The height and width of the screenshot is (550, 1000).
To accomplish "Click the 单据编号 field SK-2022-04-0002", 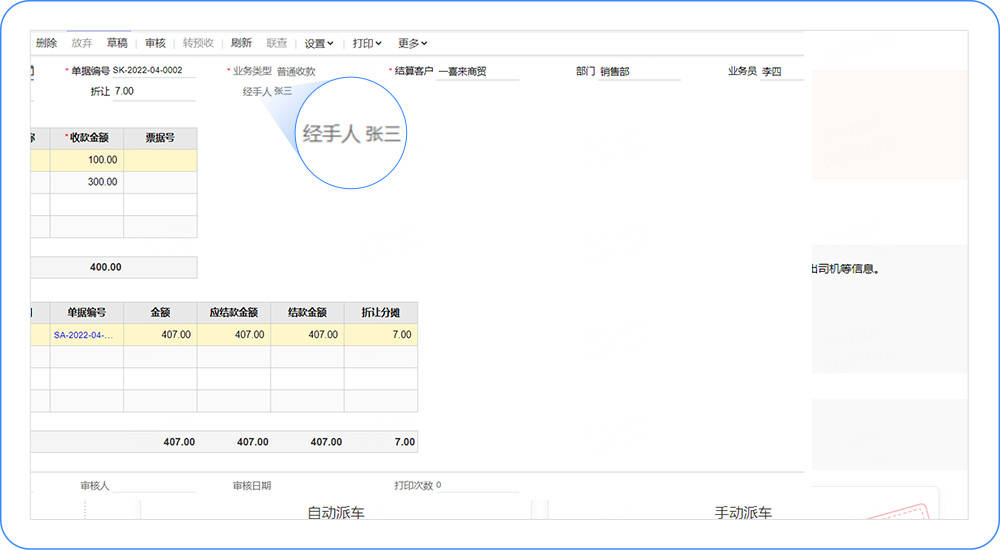I will [153, 70].
